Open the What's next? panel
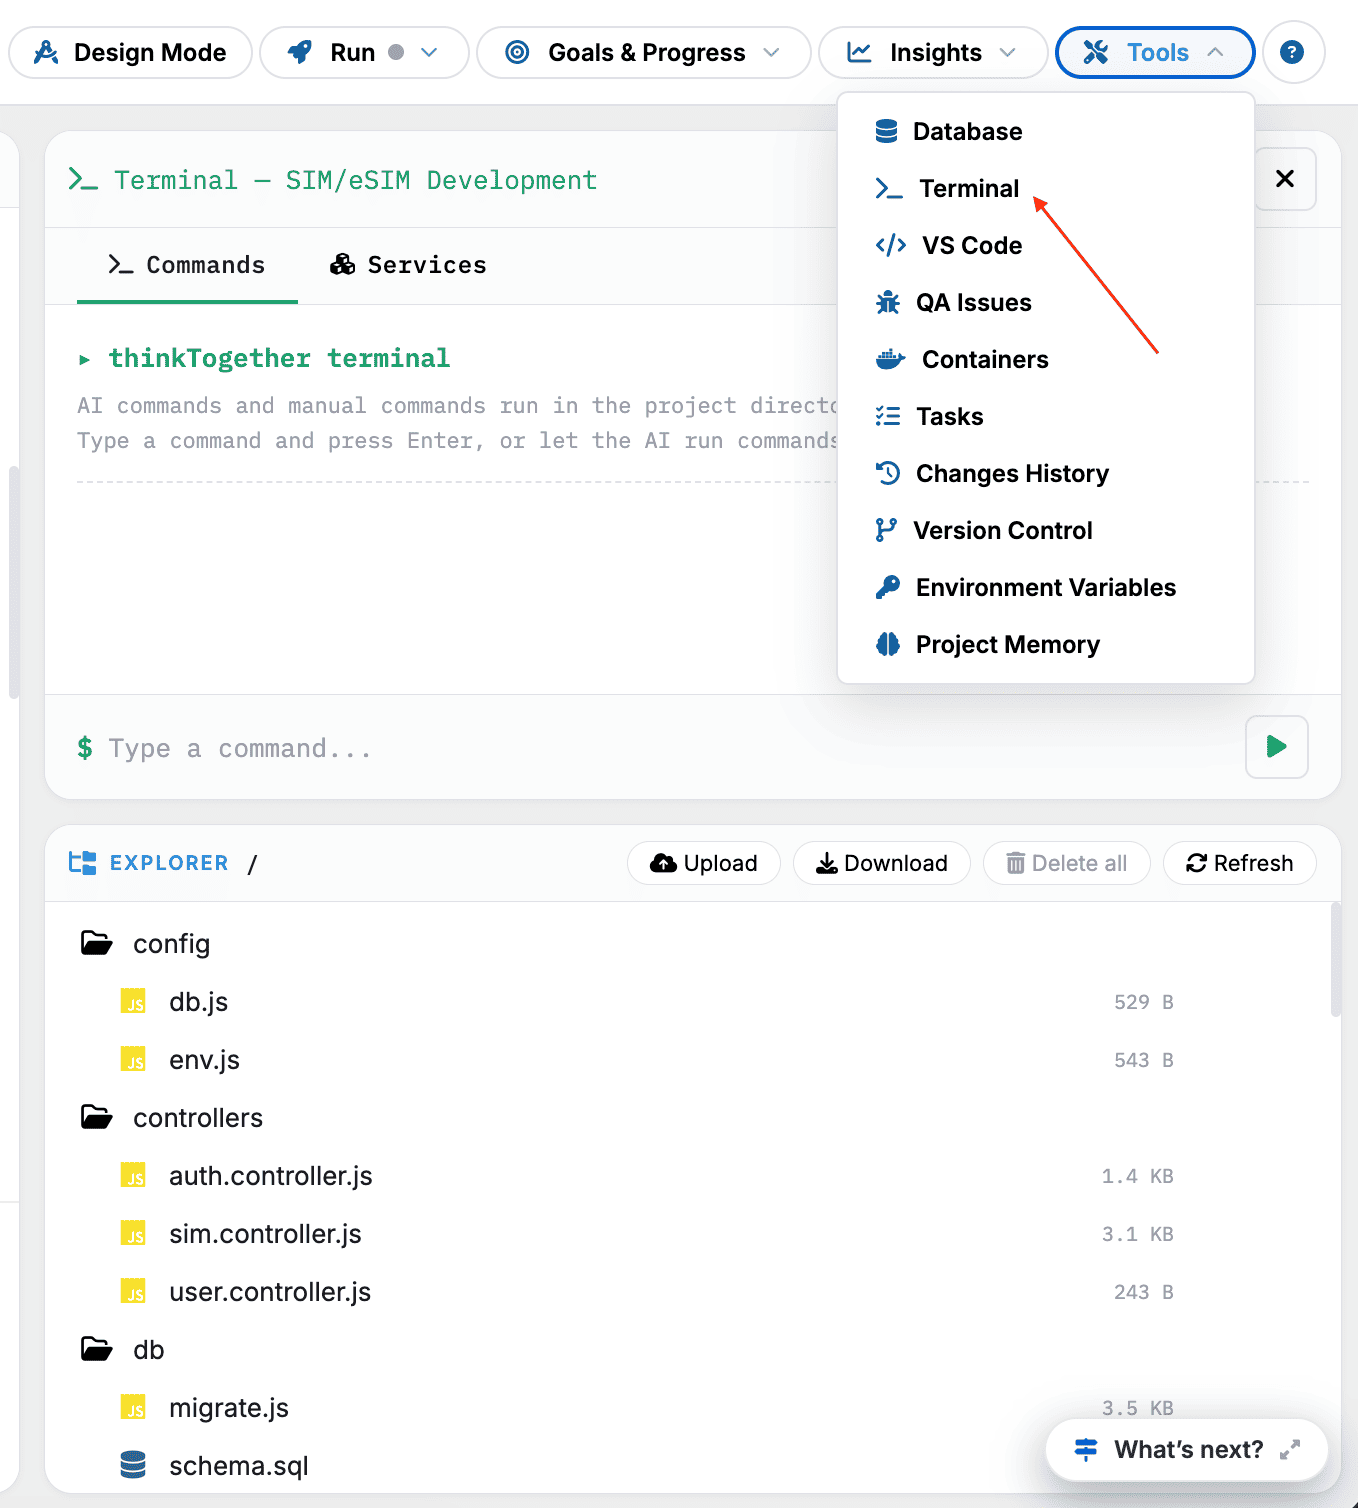Viewport: 1358px width, 1508px height. coord(1187,1449)
